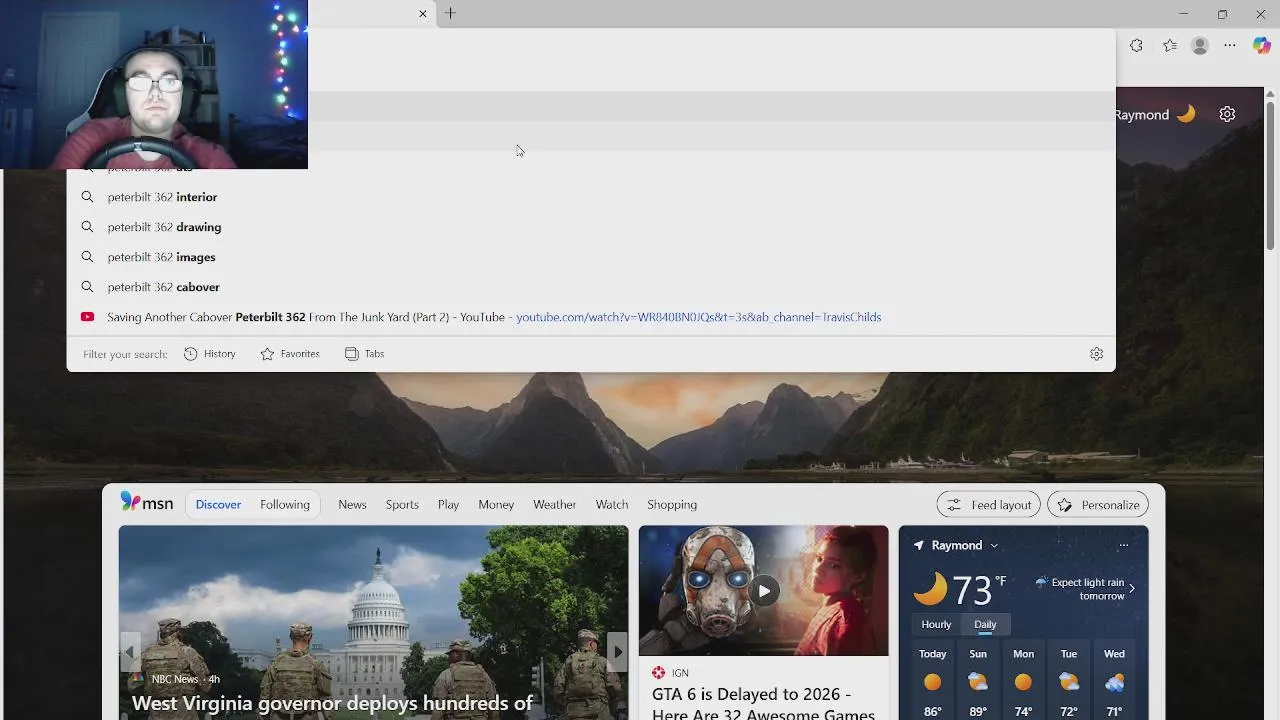The height and width of the screenshot is (720, 1280).
Task: Click the YouTube icon beside video suggestion
Action: [87, 317]
